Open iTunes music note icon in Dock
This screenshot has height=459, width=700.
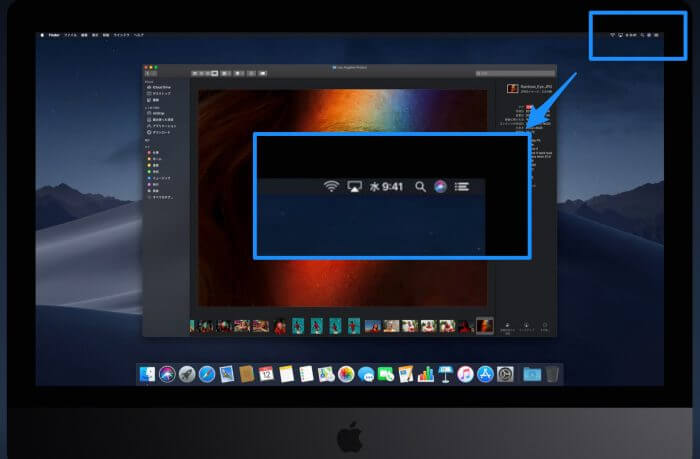[x=465, y=374]
